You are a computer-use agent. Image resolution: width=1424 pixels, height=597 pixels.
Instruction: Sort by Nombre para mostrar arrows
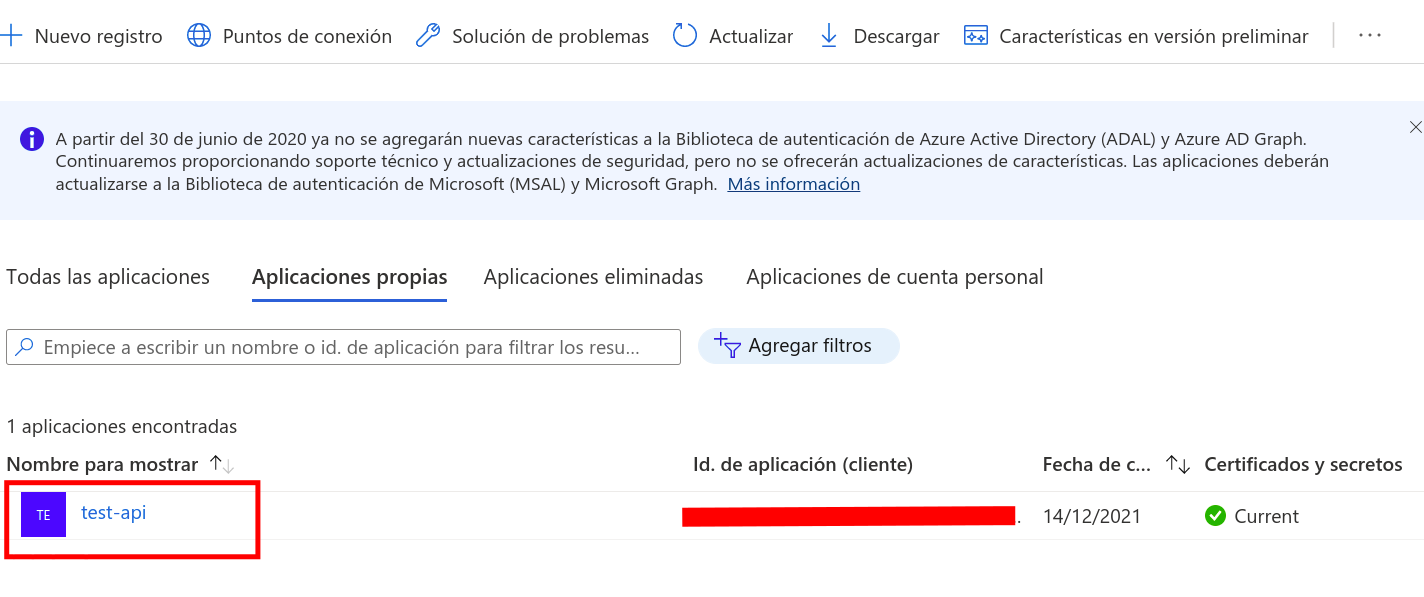tap(222, 464)
